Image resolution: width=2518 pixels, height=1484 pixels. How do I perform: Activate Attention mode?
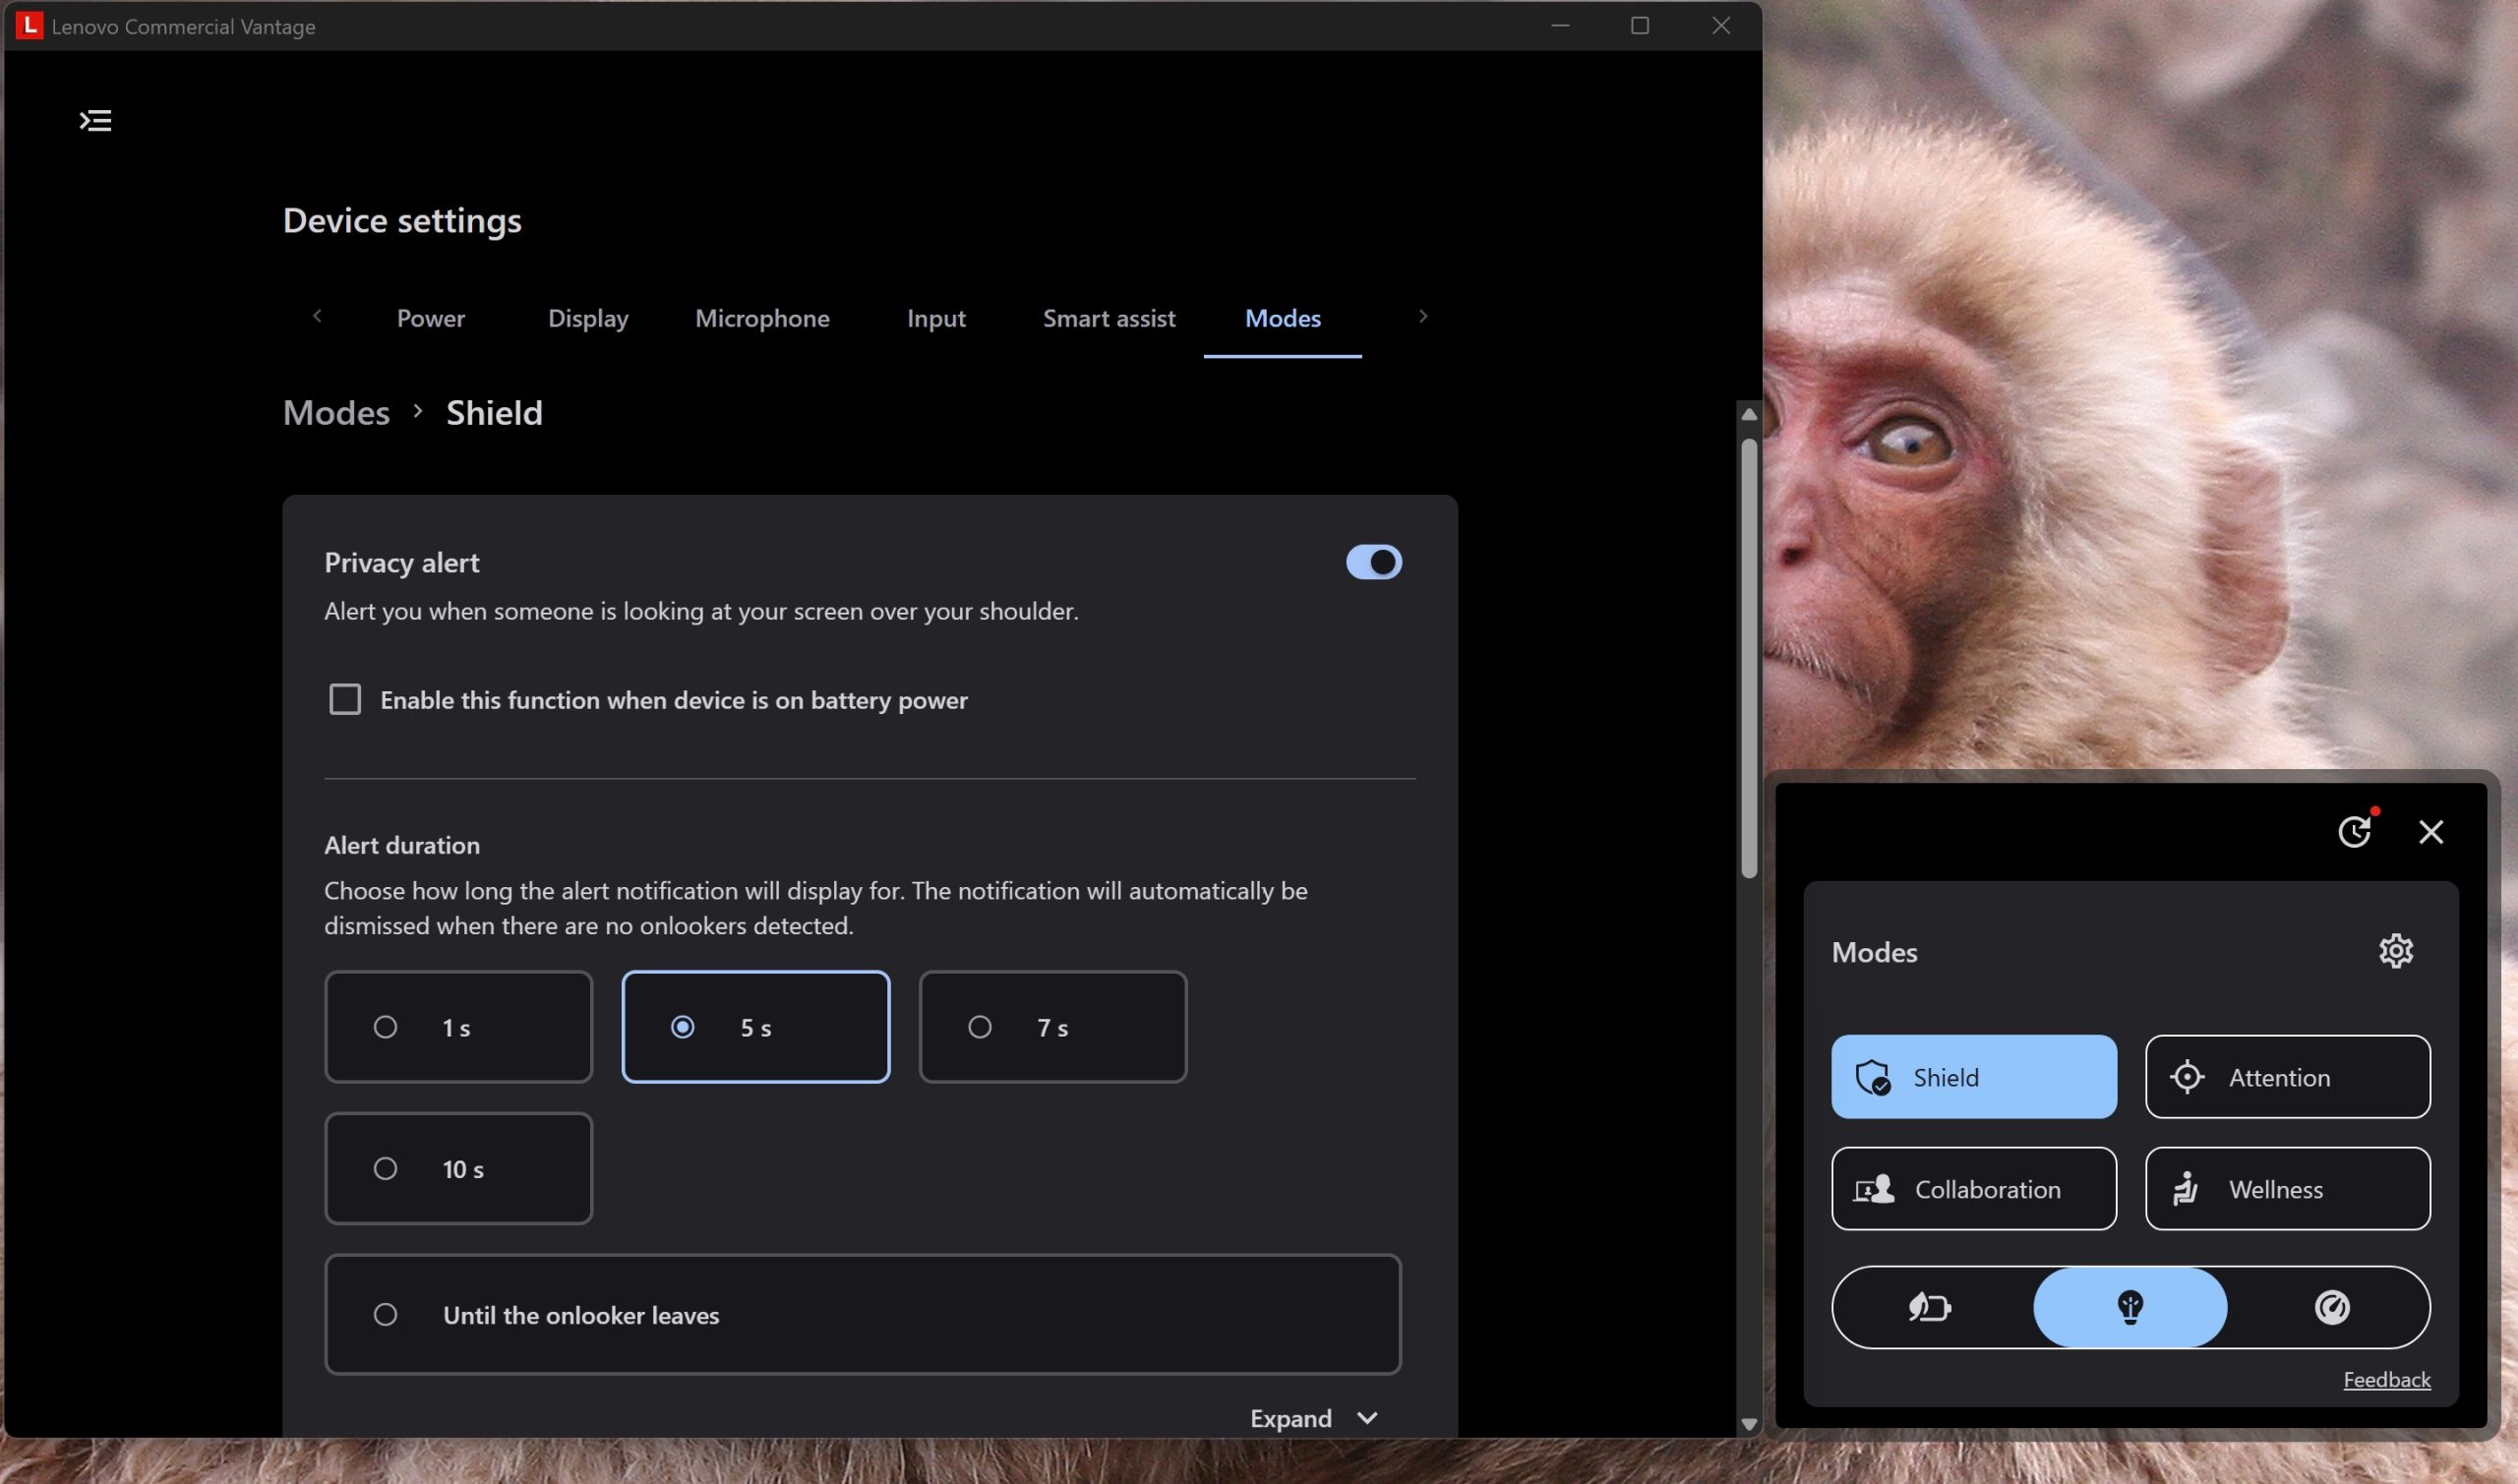coord(2287,1077)
